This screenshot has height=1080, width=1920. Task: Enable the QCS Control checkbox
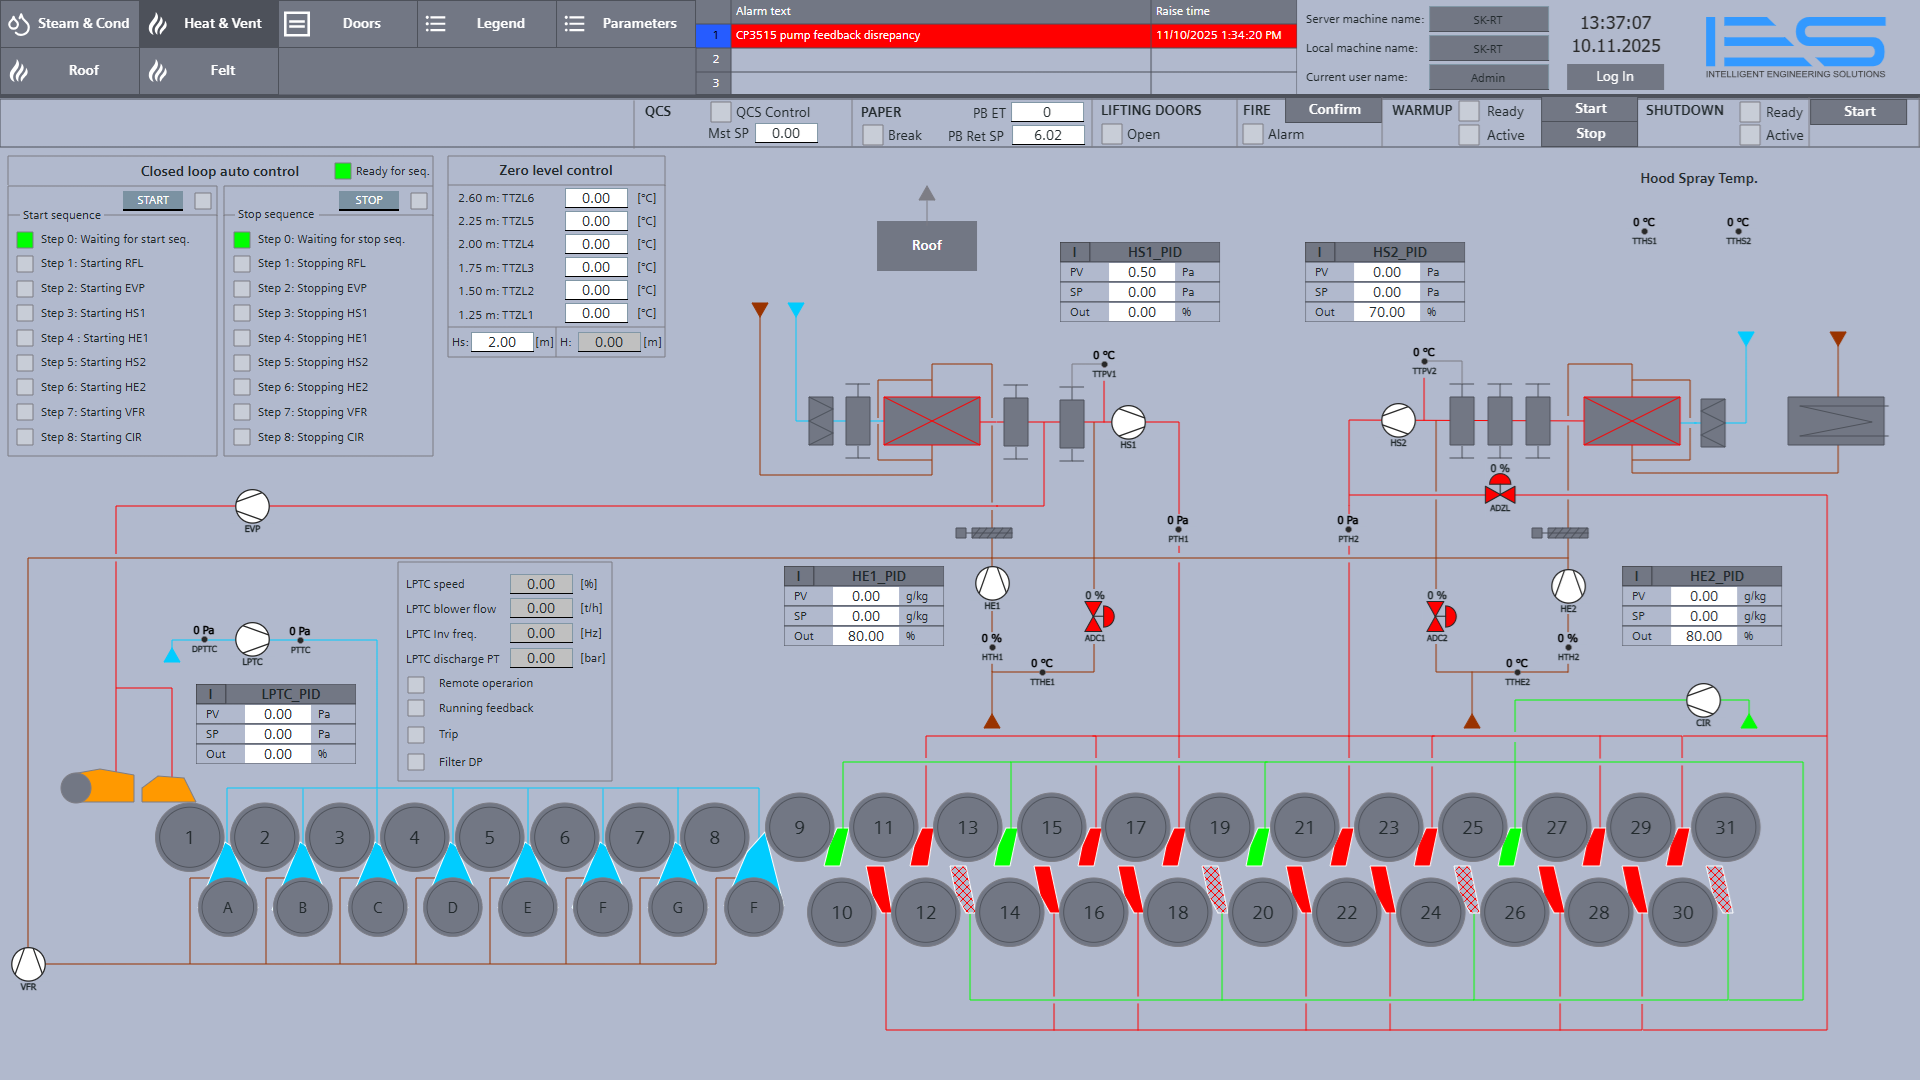(x=720, y=112)
